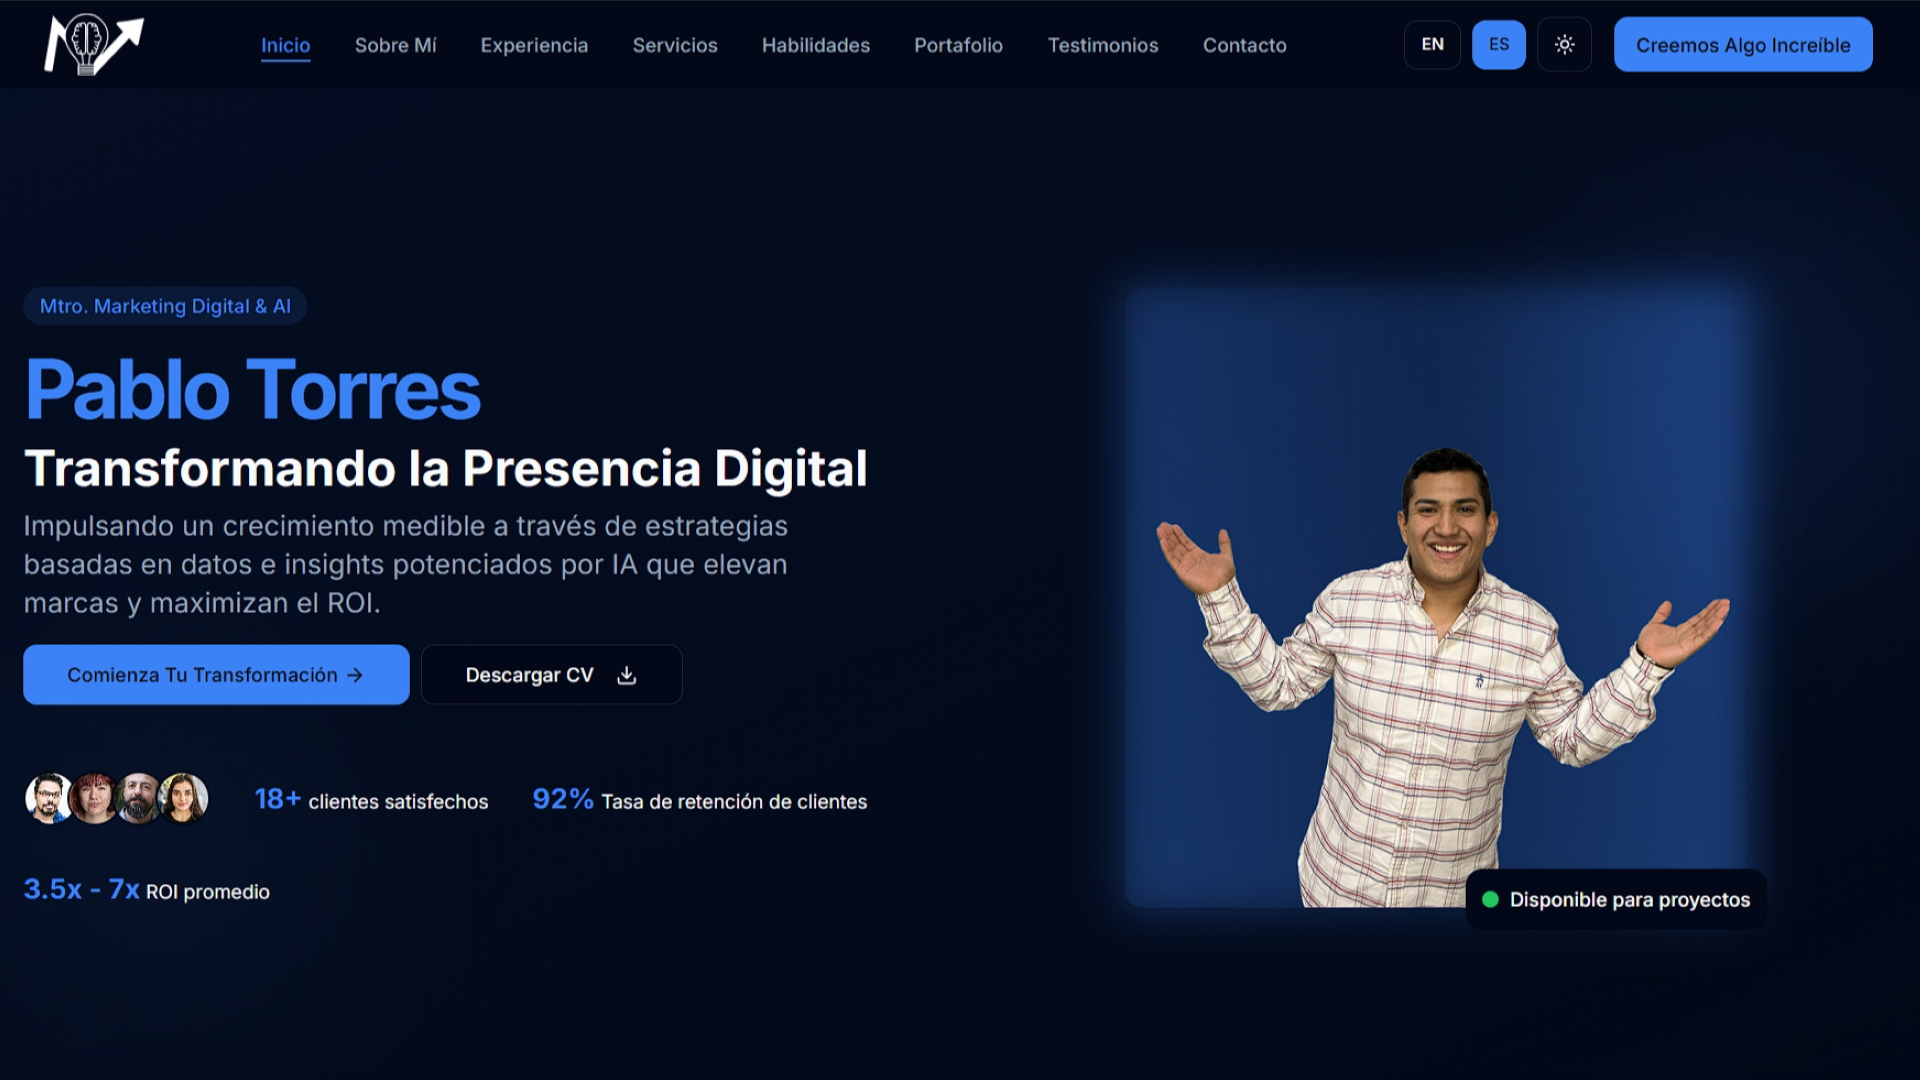Select the Inicio nav item
Screen dimensions: 1920x1080
pyautogui.click(x=285, y=45)
